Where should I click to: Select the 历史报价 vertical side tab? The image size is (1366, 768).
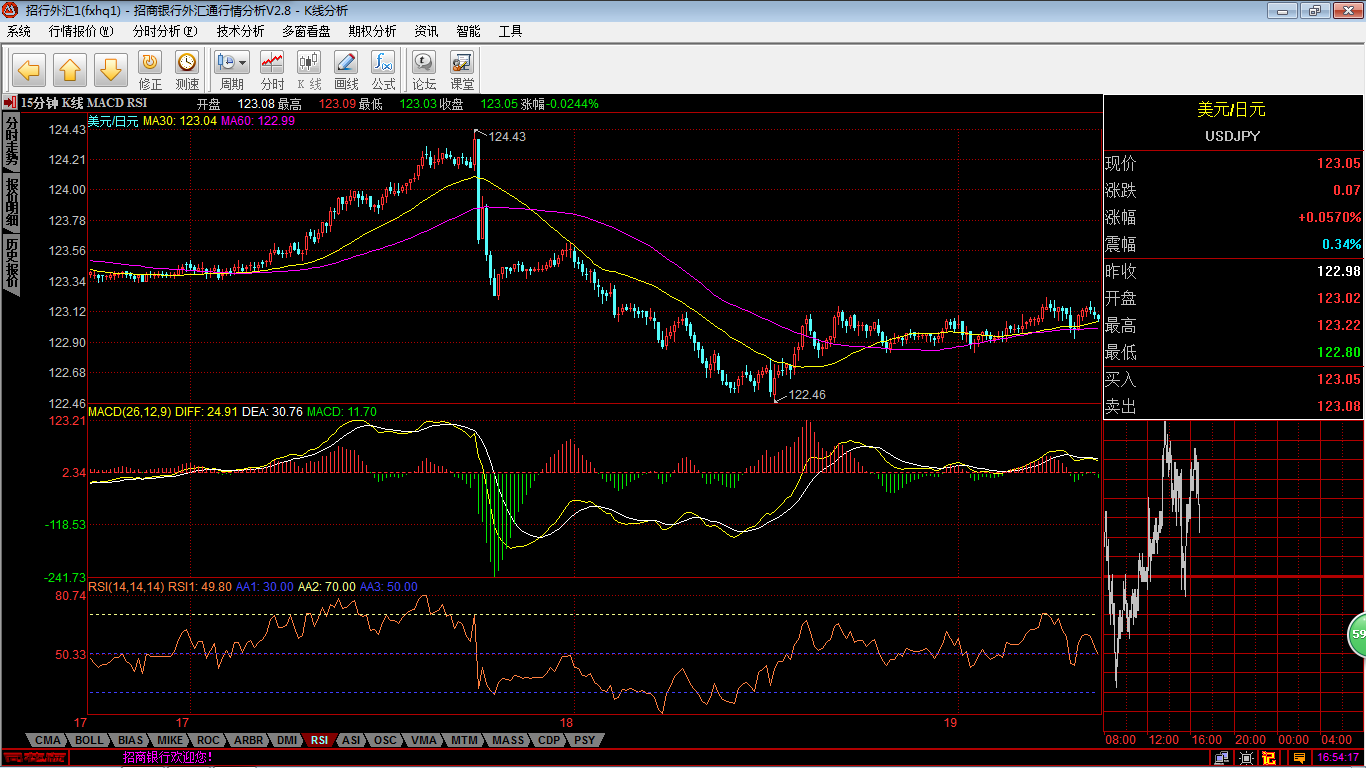pyautogui.click(x=11, y=263)
